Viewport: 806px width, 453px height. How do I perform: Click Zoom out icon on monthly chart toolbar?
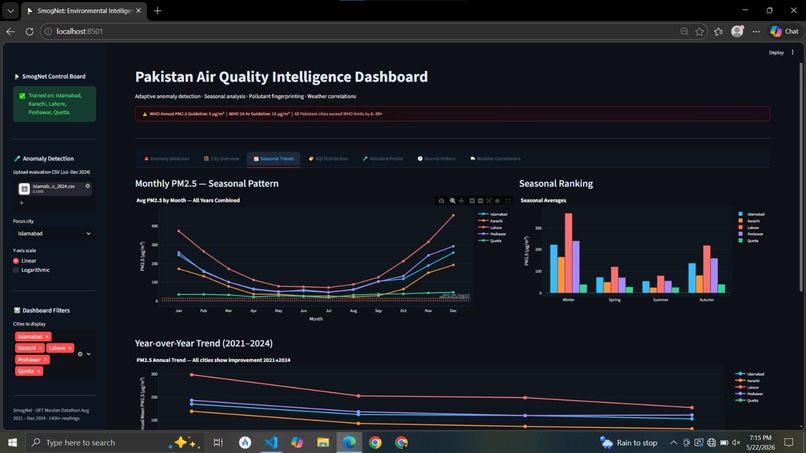tap(480, 201)
